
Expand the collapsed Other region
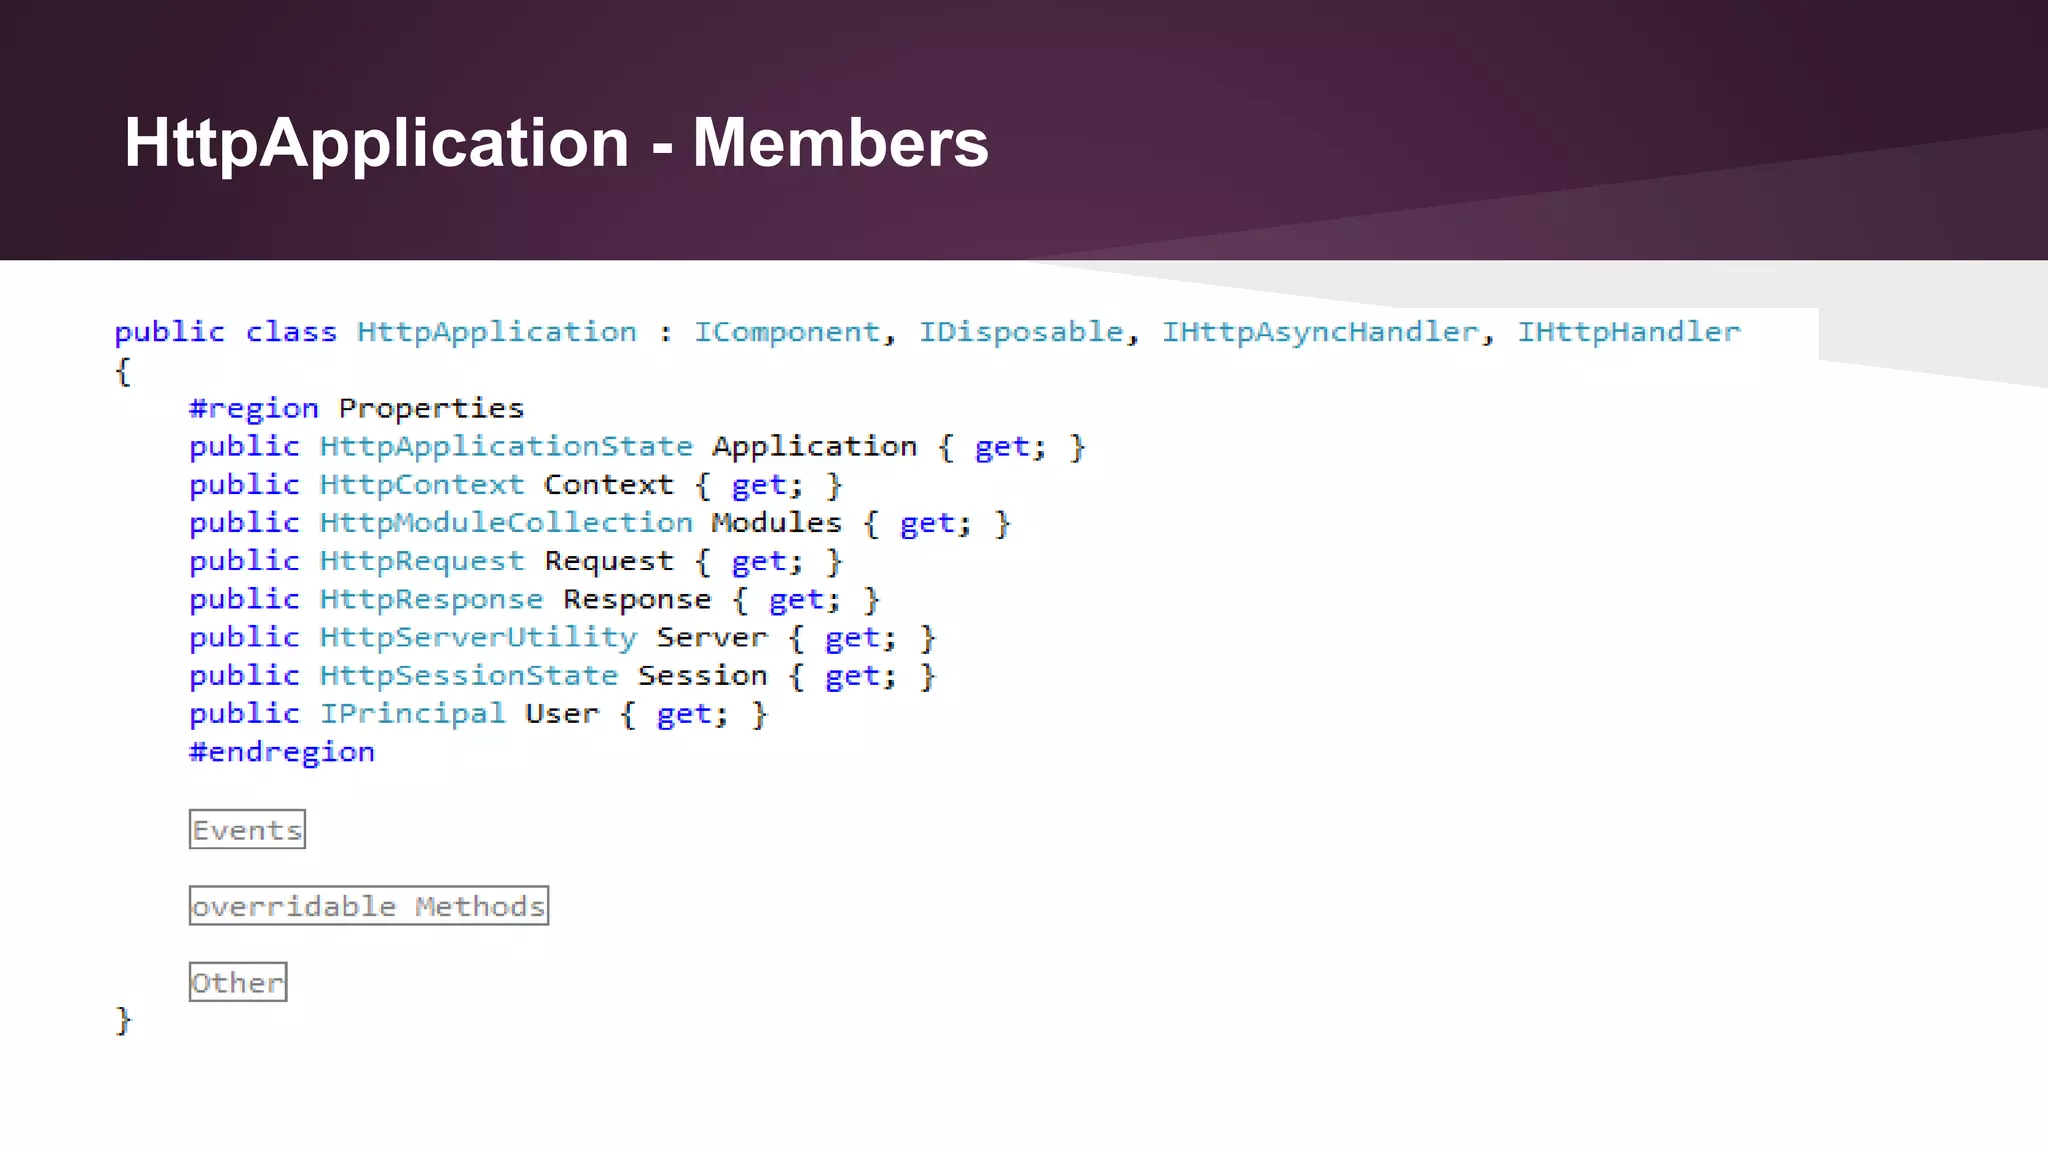pyautogui.click(x=237, y=983)
